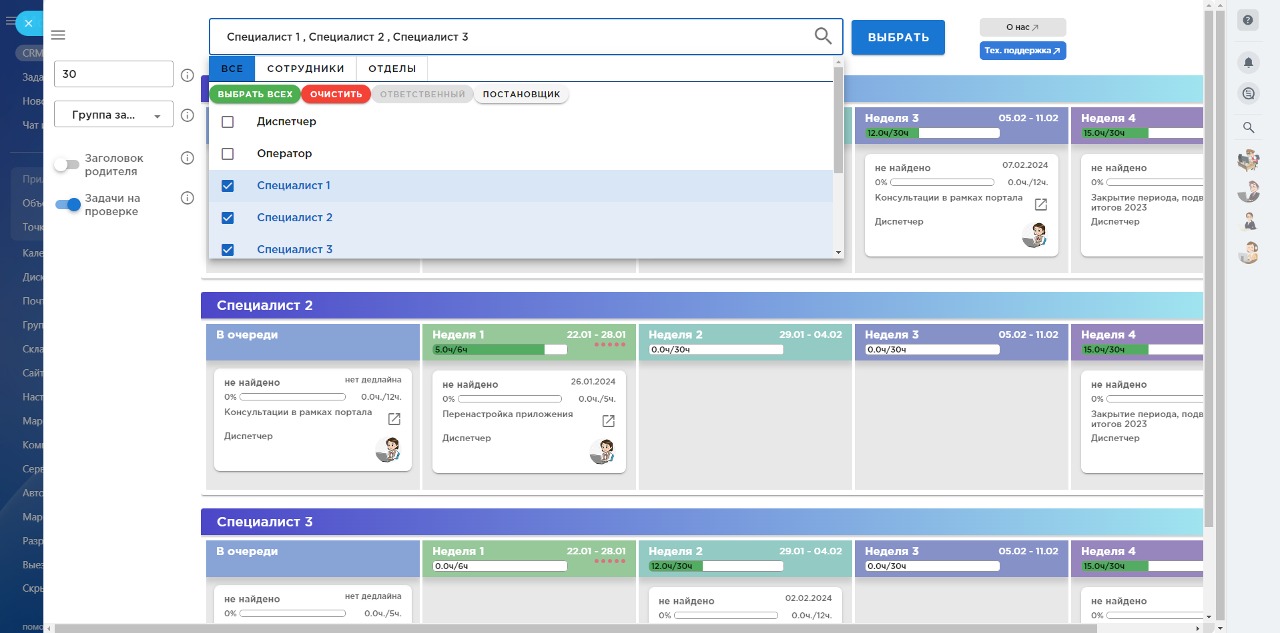Click the magnifier icon in the specialist search field
The height and width of the screenshot is (633, 1280).
(x=823, y=36)
